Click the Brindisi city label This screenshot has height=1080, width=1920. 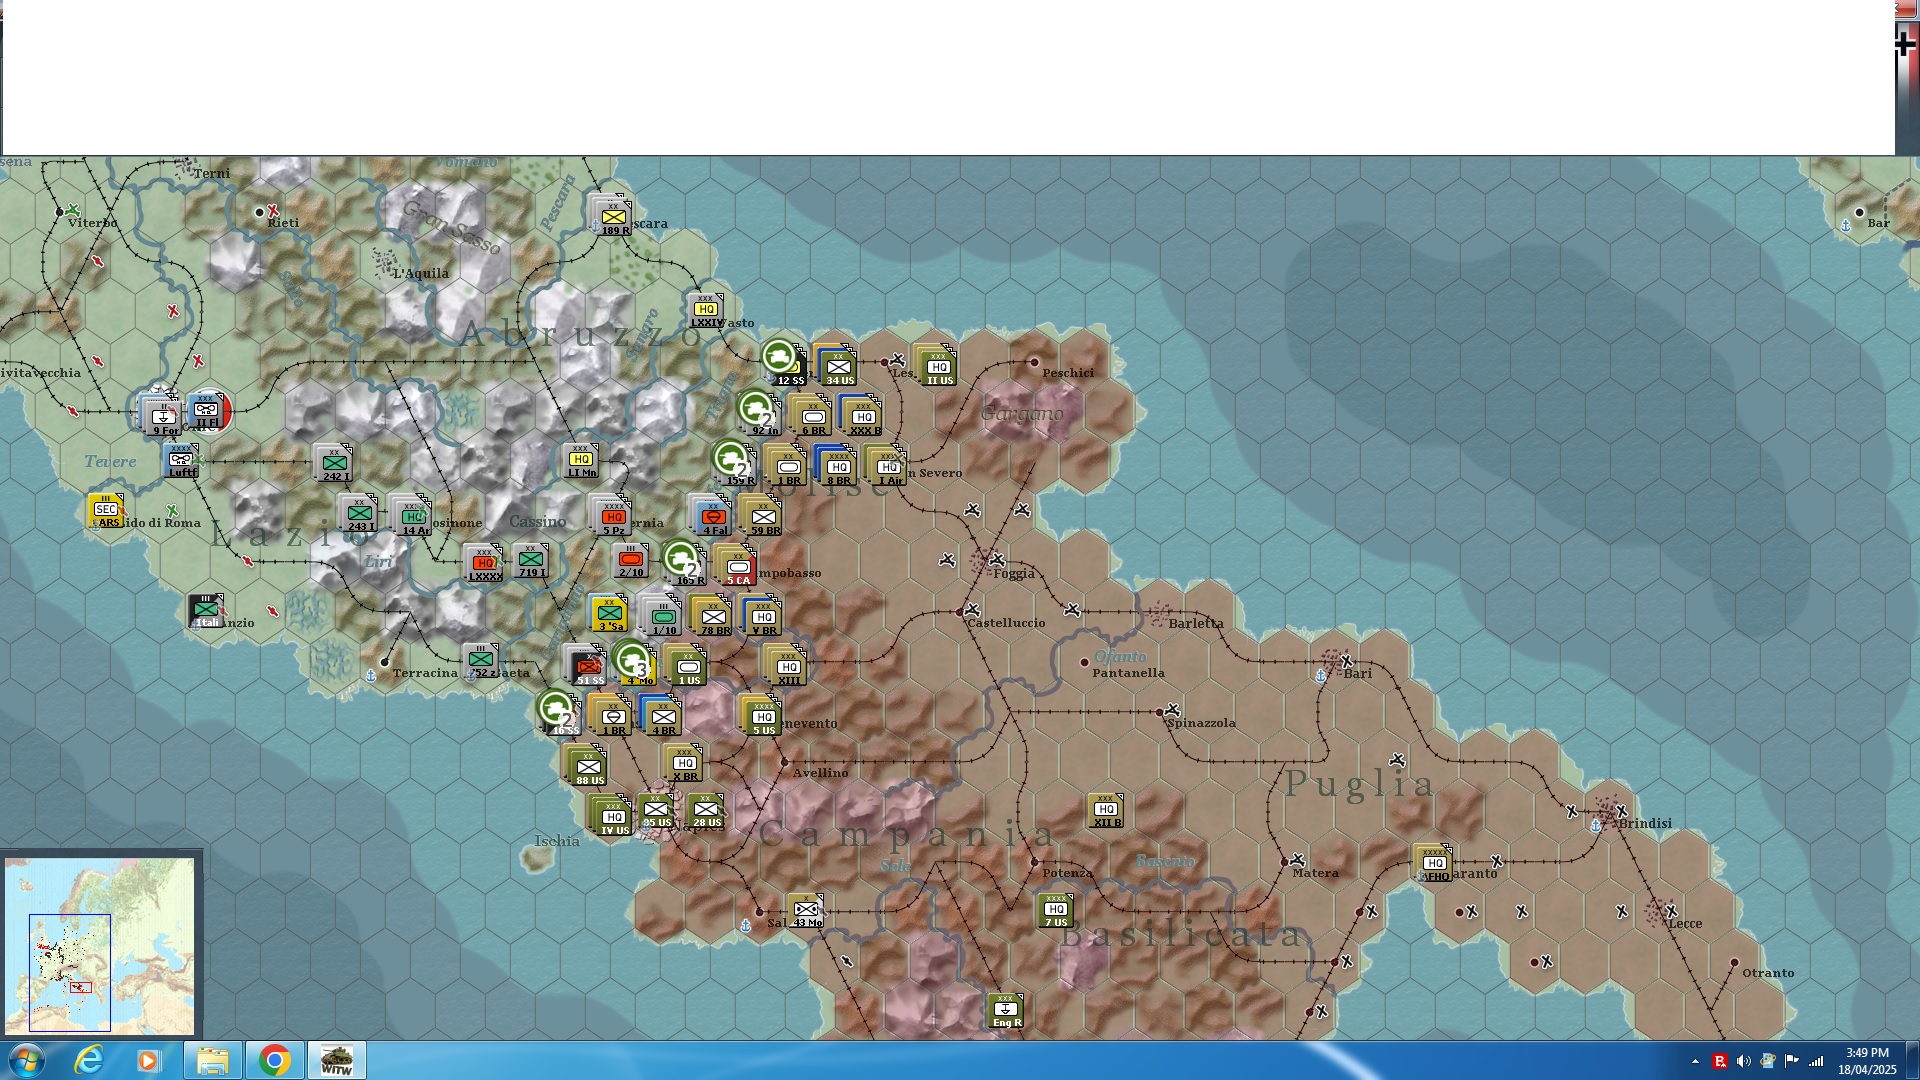click(x=1645, y=824)
